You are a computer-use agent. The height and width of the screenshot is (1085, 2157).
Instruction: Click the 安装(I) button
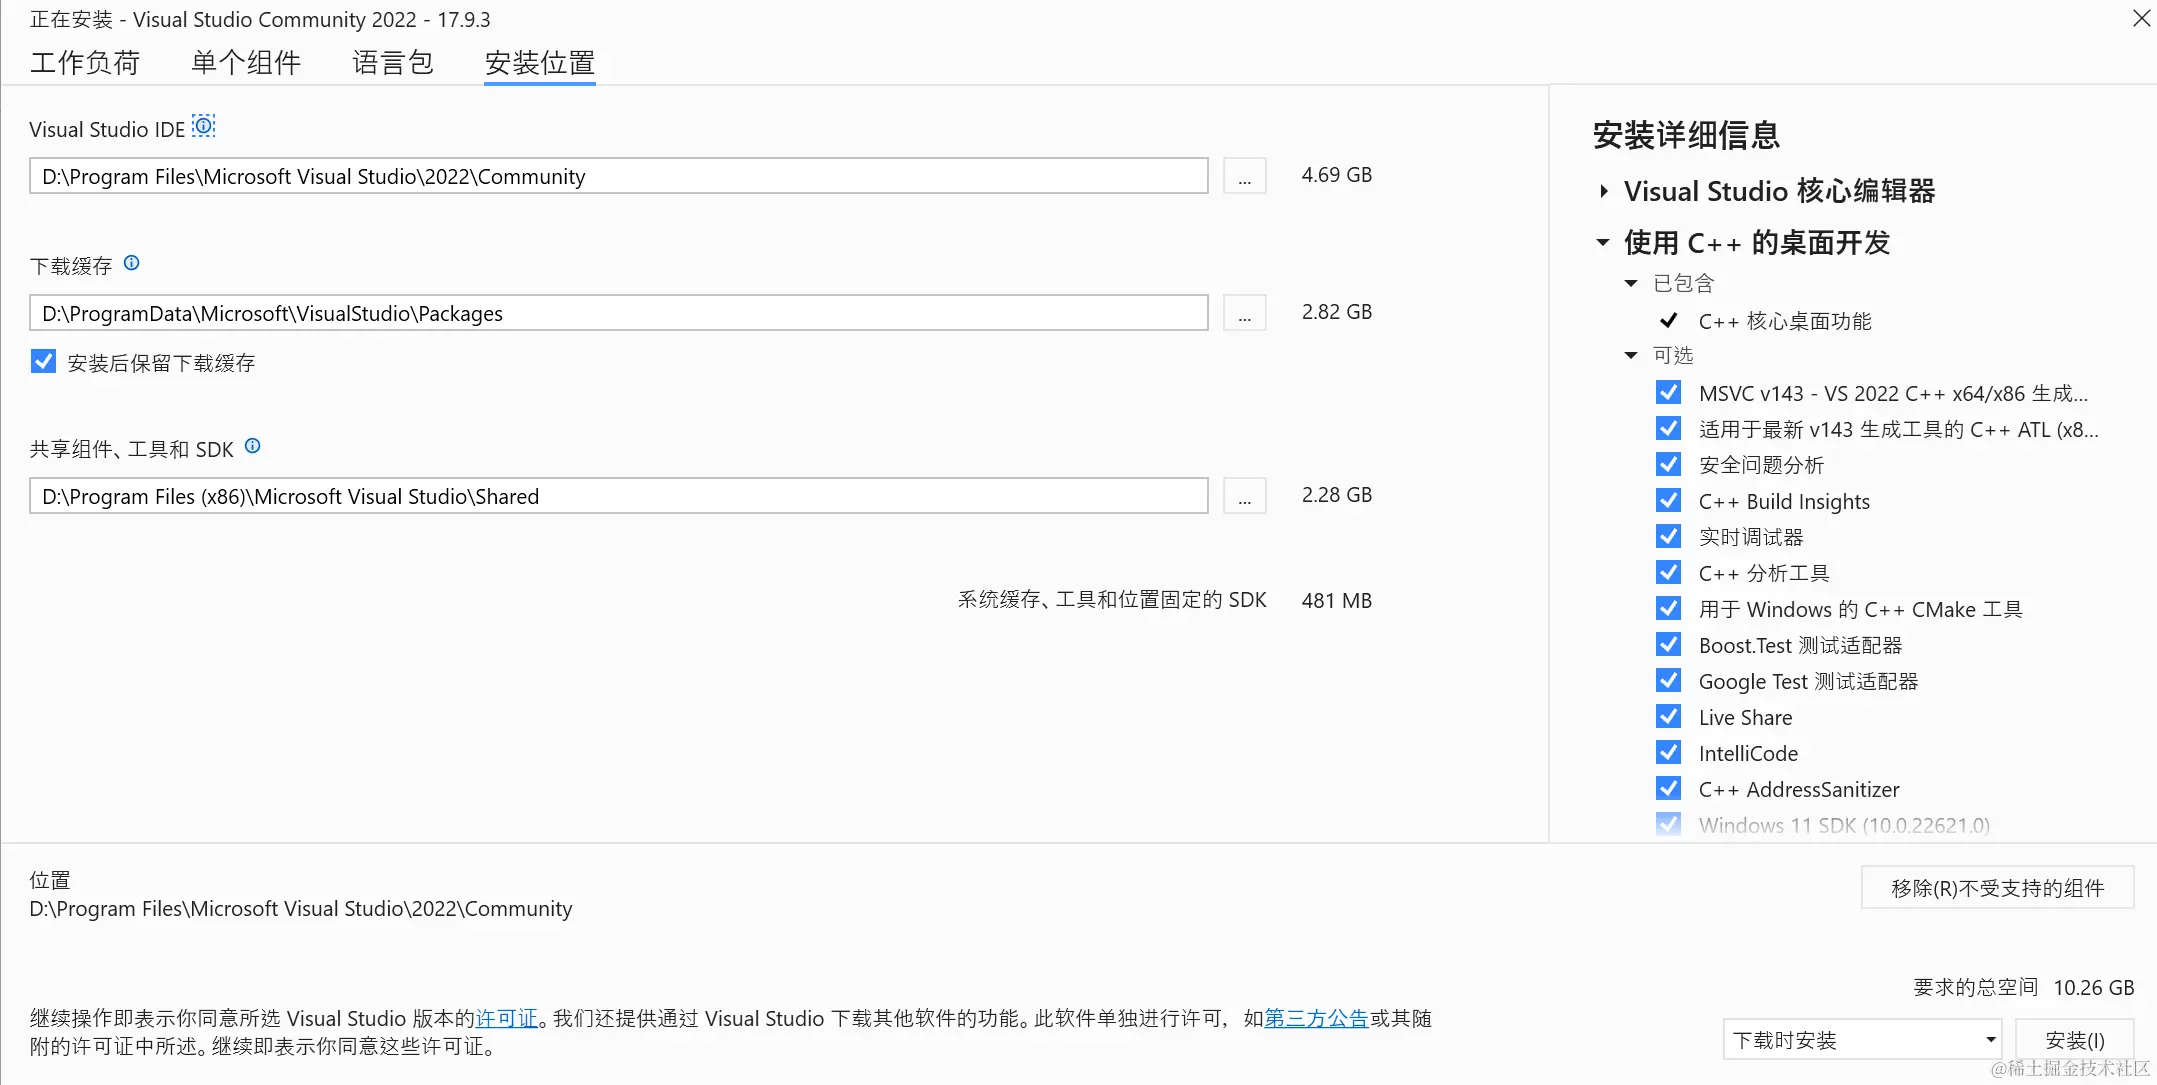point(2074,1040)
